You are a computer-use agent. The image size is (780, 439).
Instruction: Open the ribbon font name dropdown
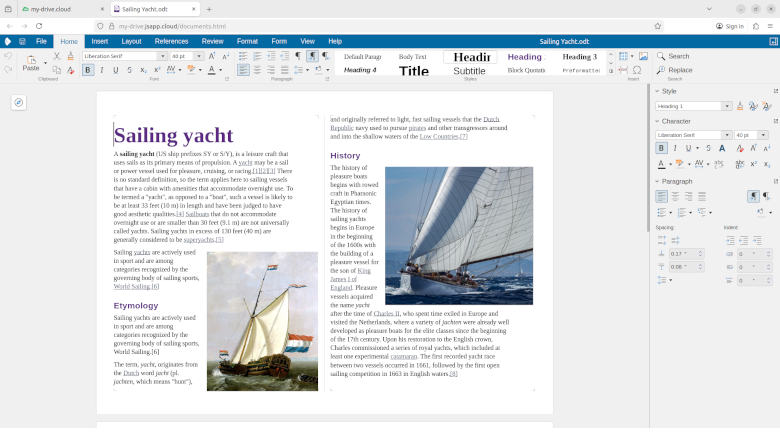[164, 56]
